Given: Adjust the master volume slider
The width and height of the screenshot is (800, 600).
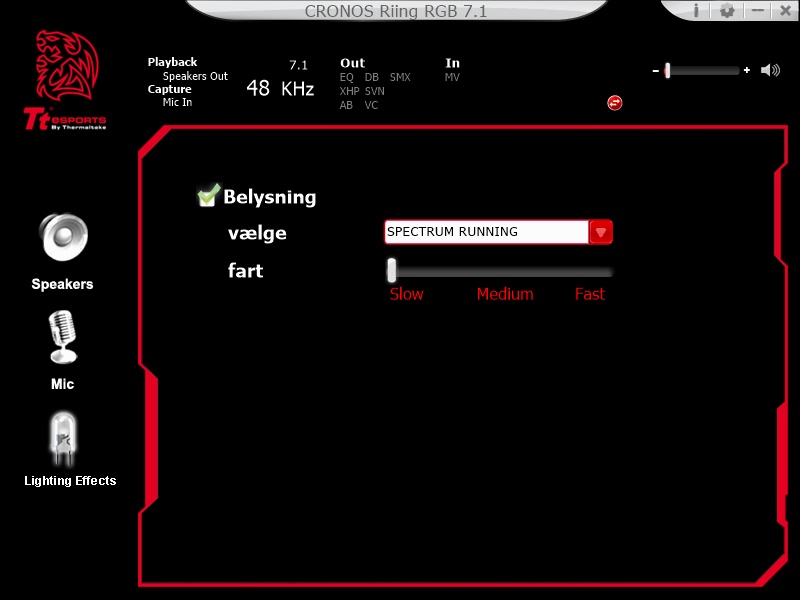Looking at the screenshot, I should pyautogui.click(x=703, y=70).
